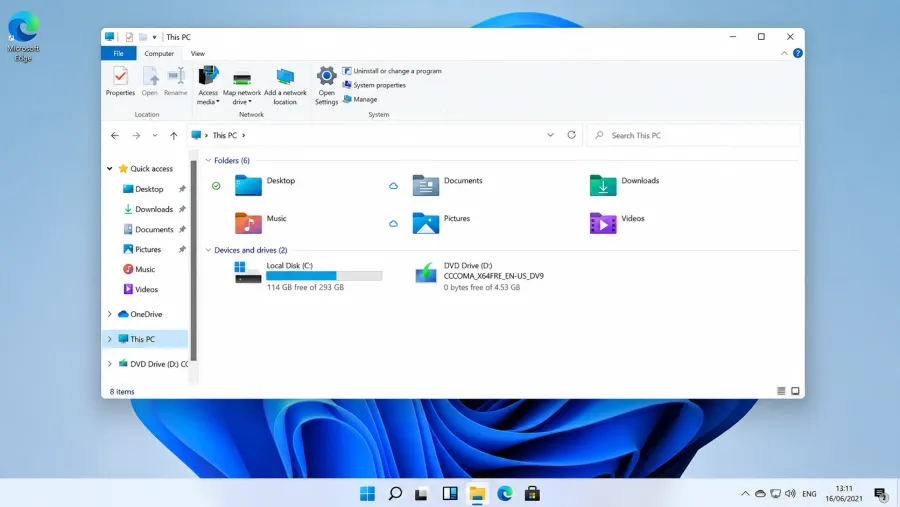Collapse Quick access in the sidebar
900x507 pixels.
tap(110, 169)
